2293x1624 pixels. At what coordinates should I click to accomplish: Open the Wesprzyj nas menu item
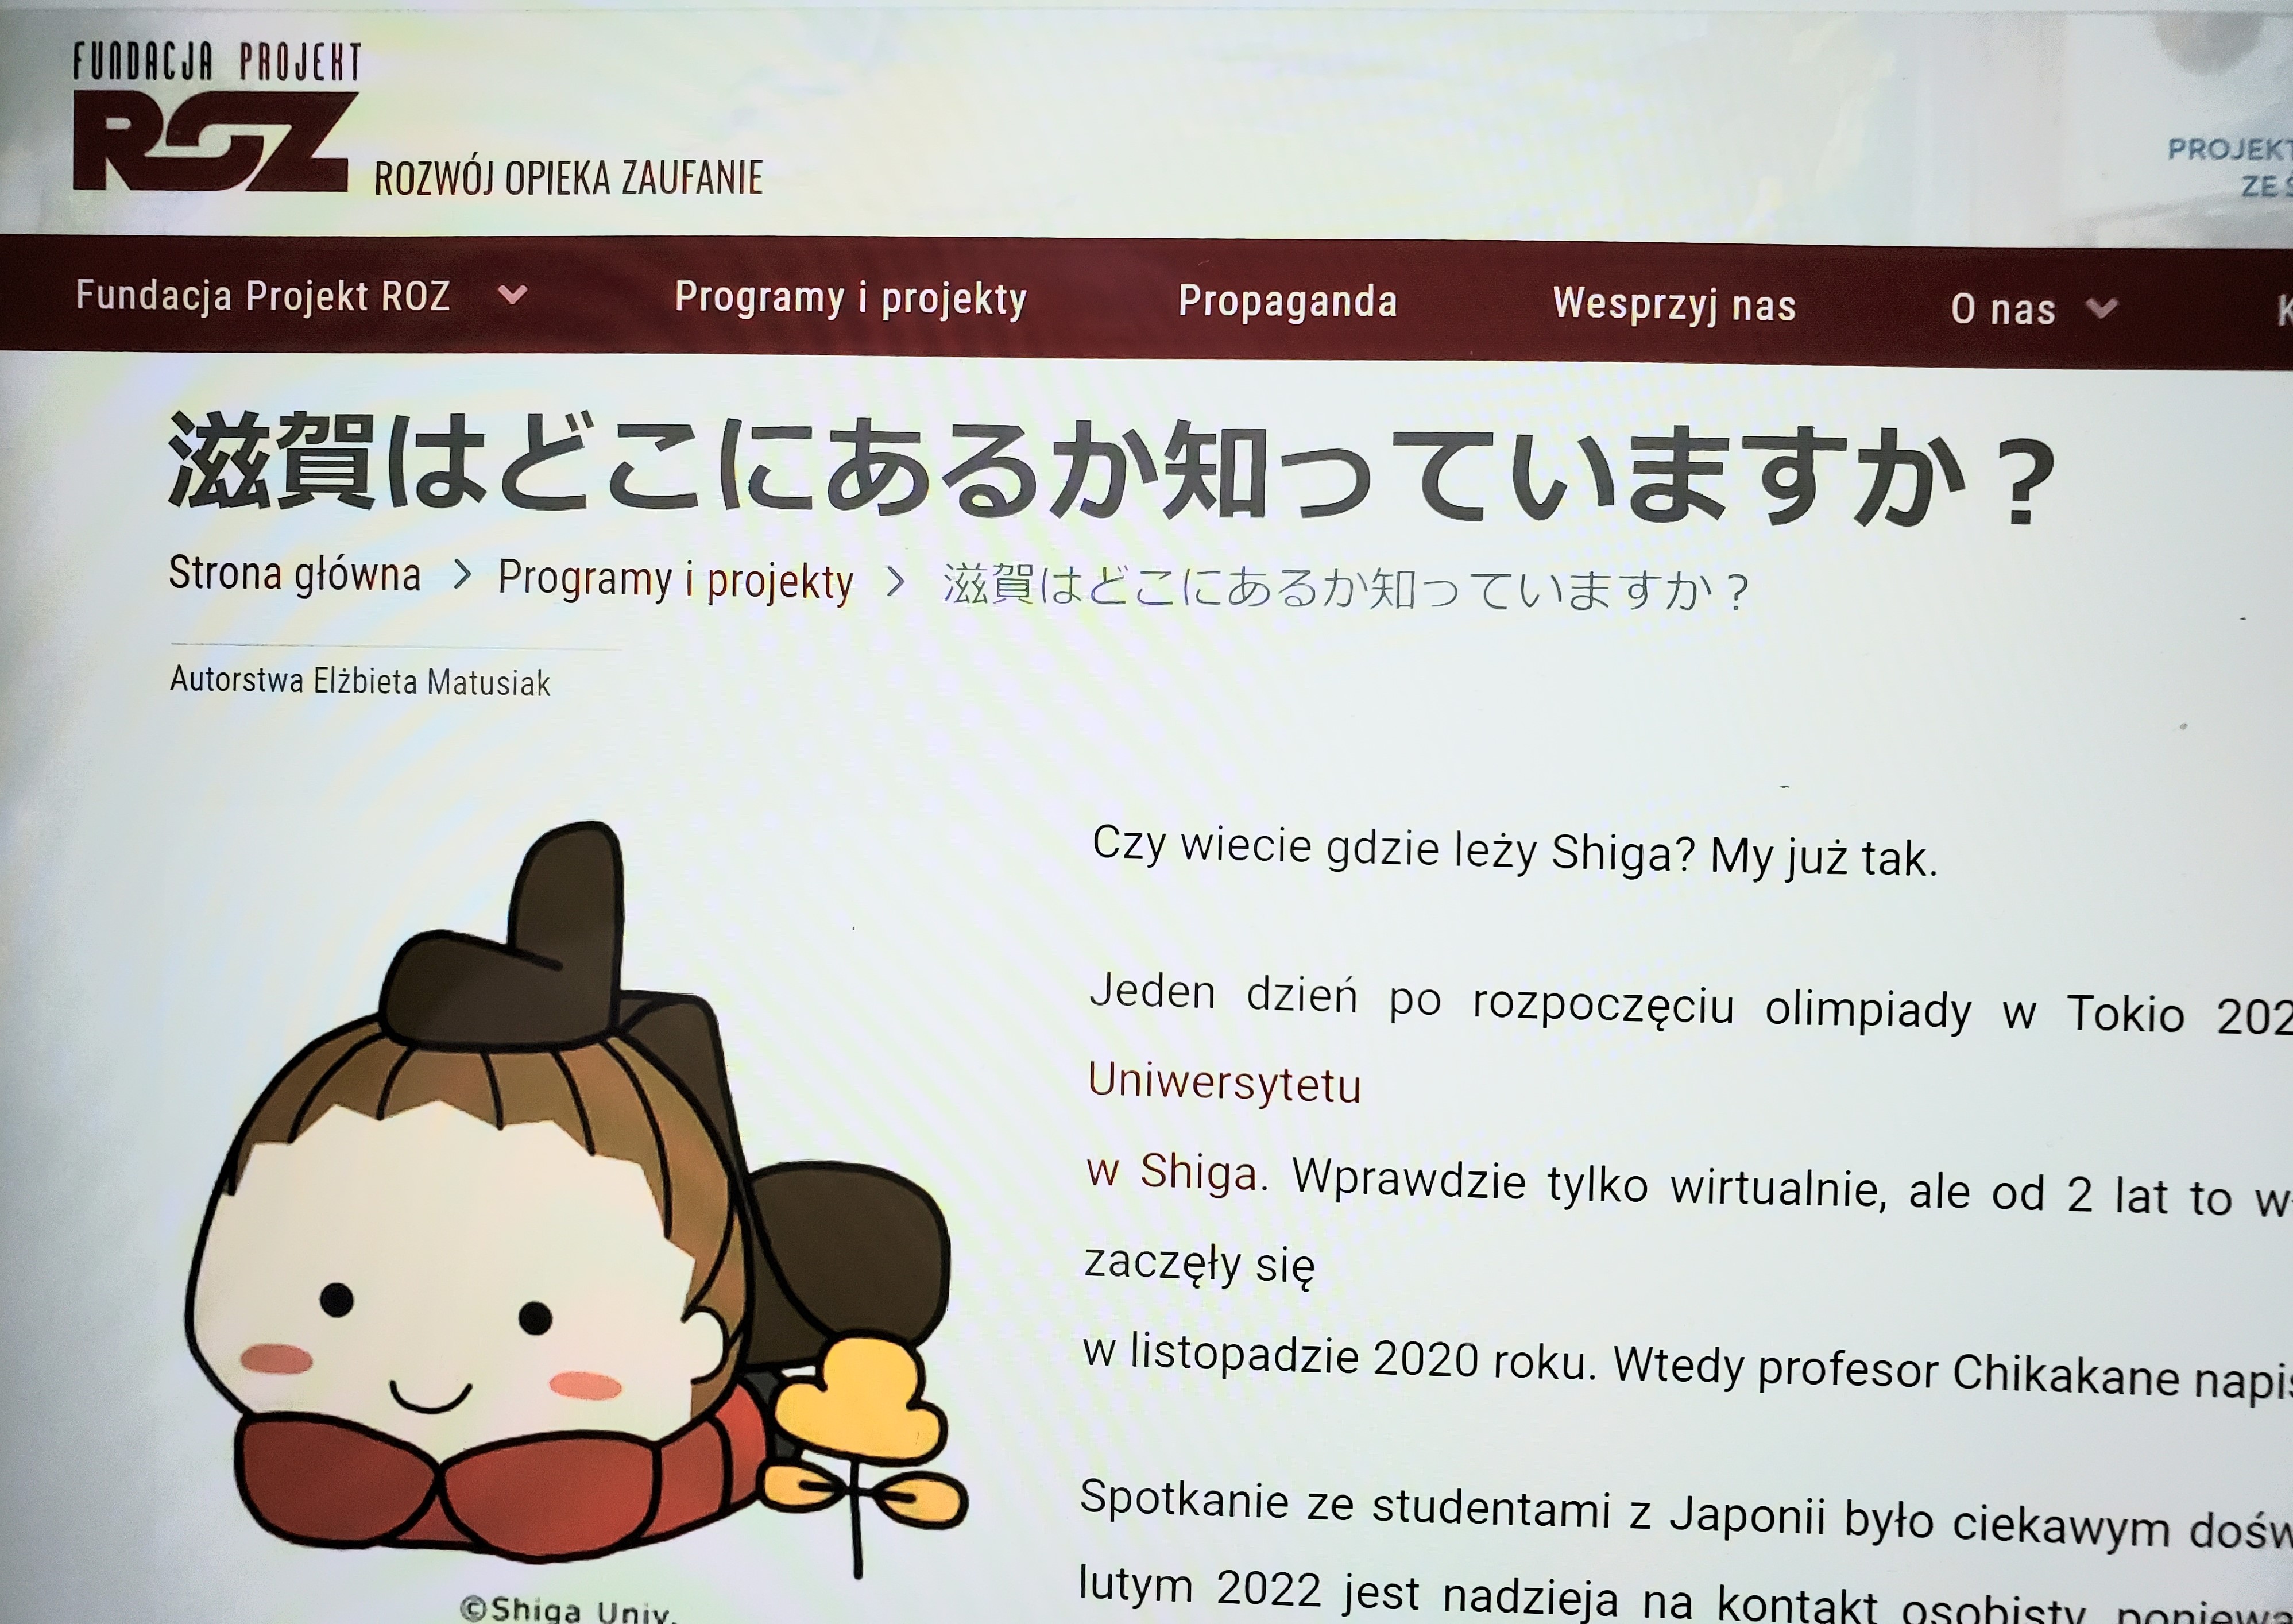pyautogui.click(x=1675, y=305)
